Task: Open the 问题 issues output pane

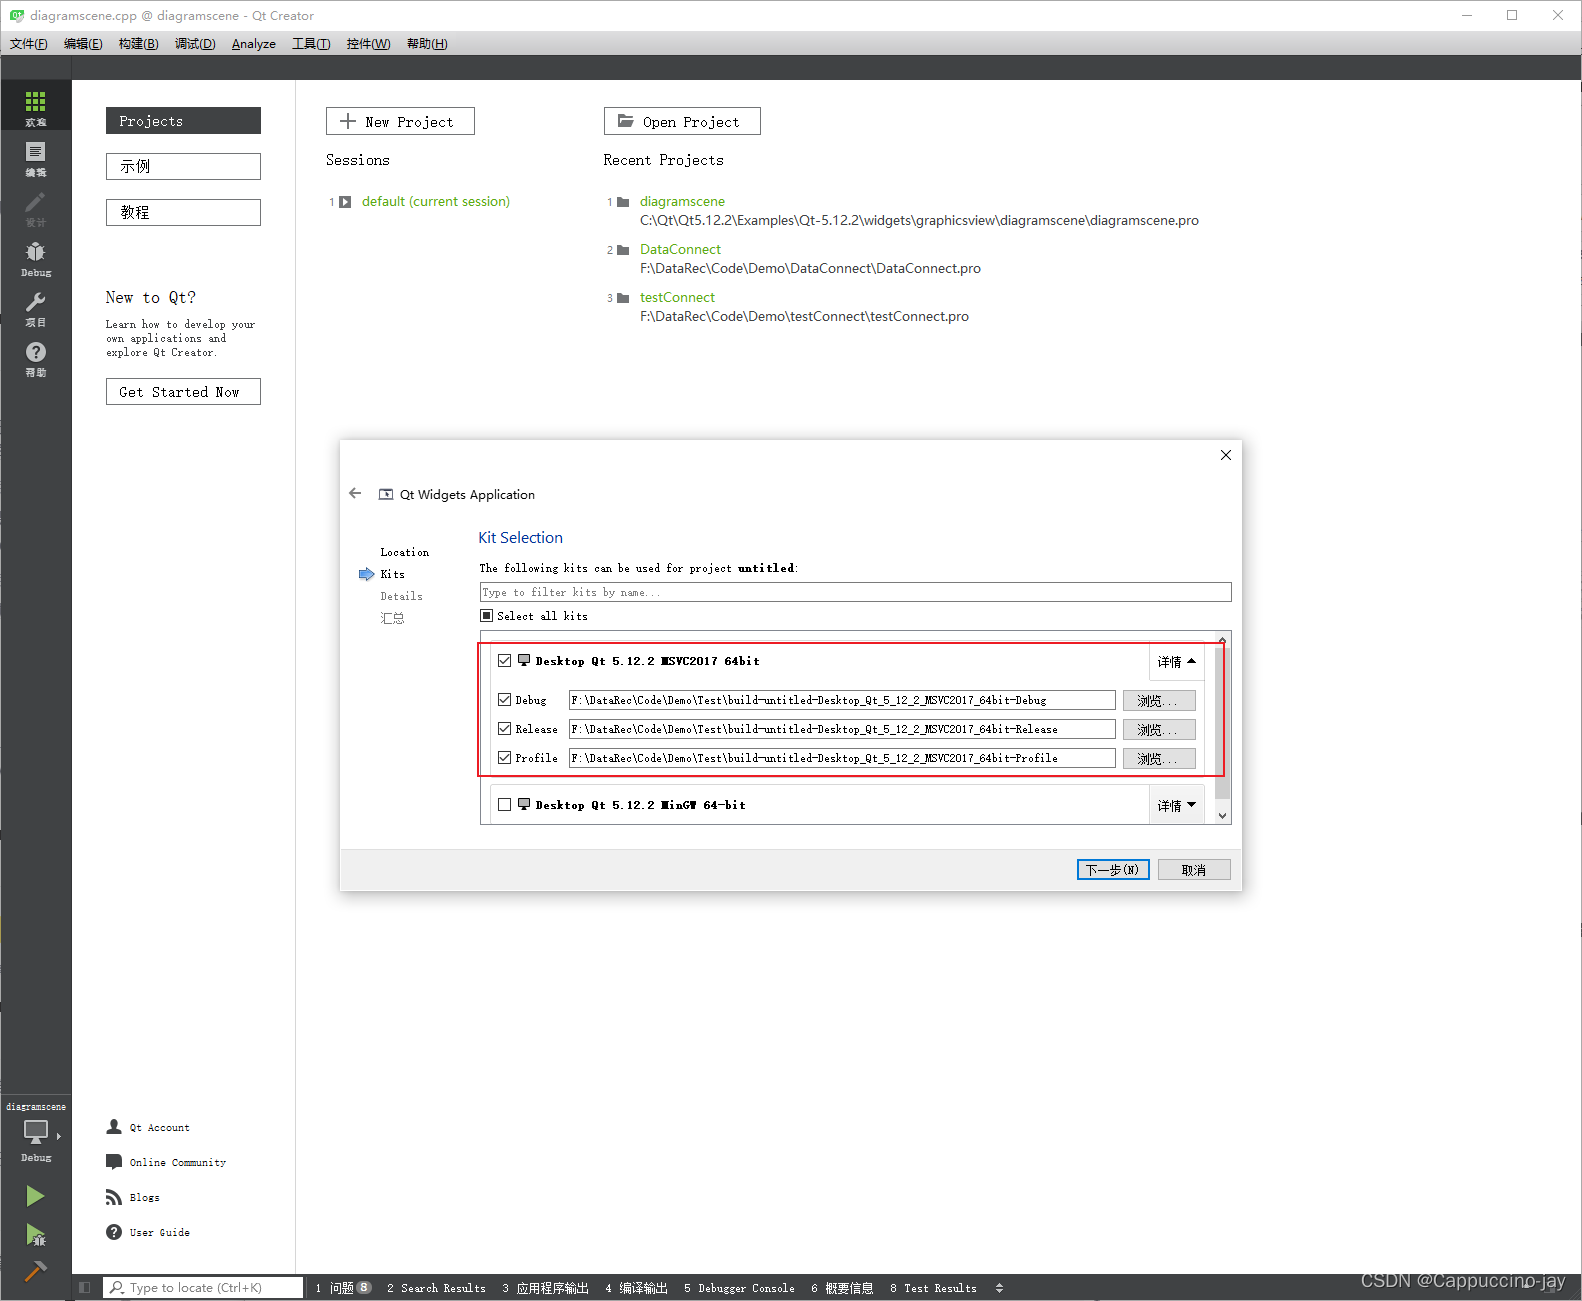Action: [x=342, y=1288]
